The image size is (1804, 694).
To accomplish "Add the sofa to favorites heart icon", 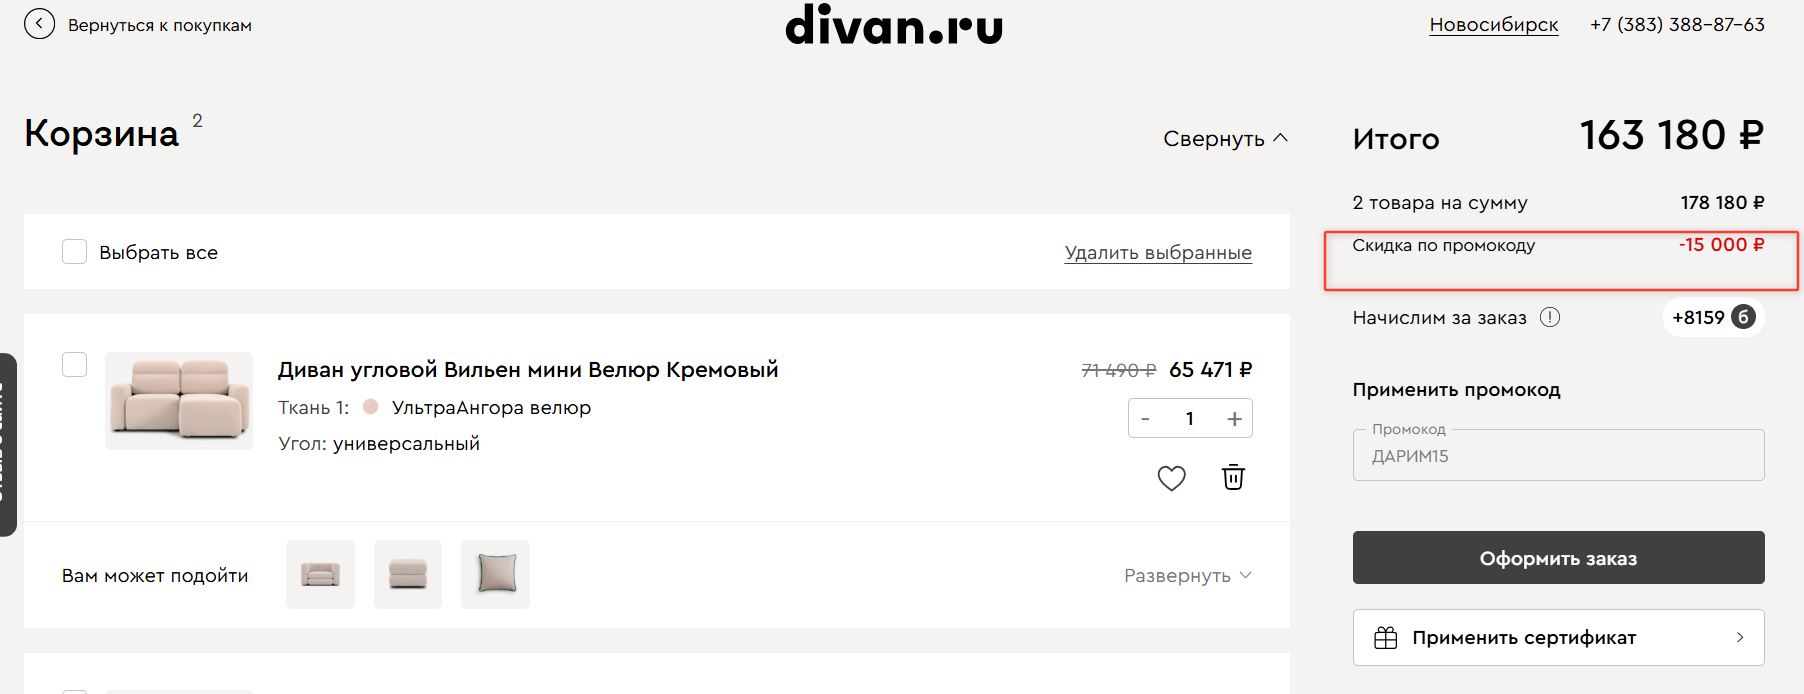I will (x=1171, y=478).
